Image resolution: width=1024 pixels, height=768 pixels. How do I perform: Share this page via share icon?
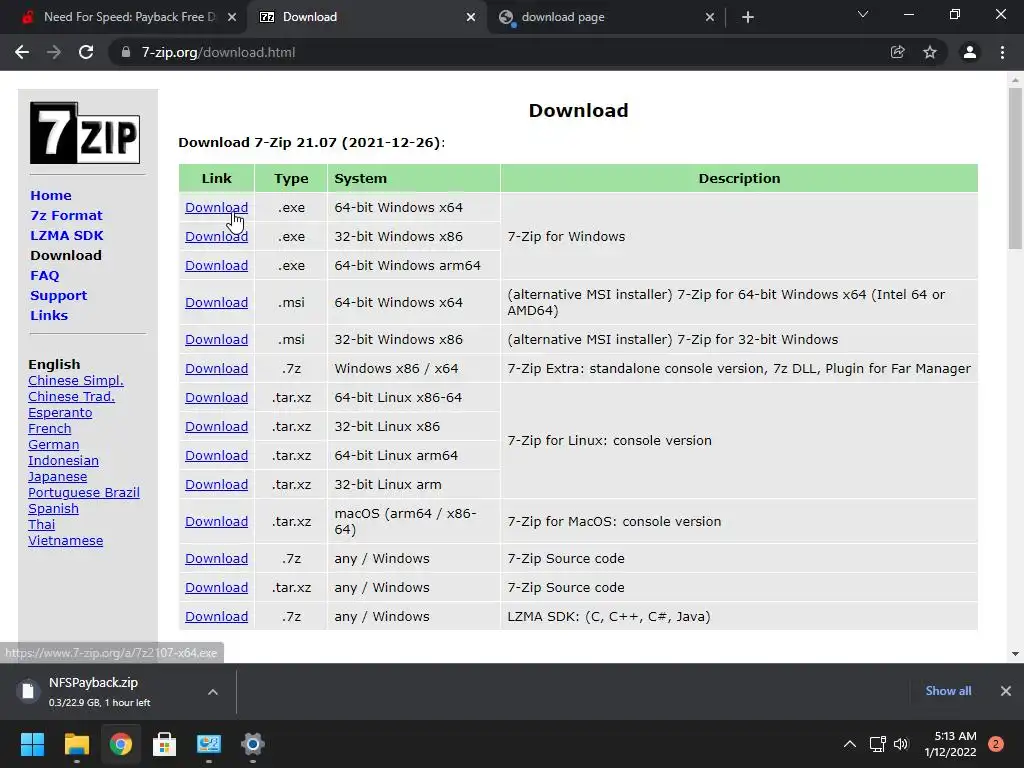pyautogui.click(x=898, y=52)
